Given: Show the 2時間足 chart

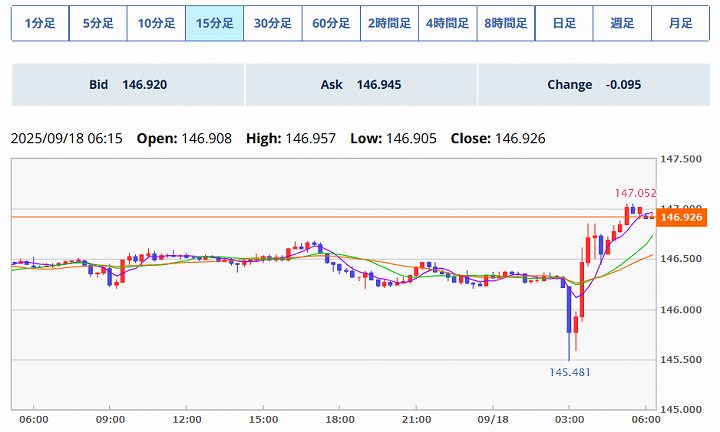Looking at the screenshot, I should 389,23.
